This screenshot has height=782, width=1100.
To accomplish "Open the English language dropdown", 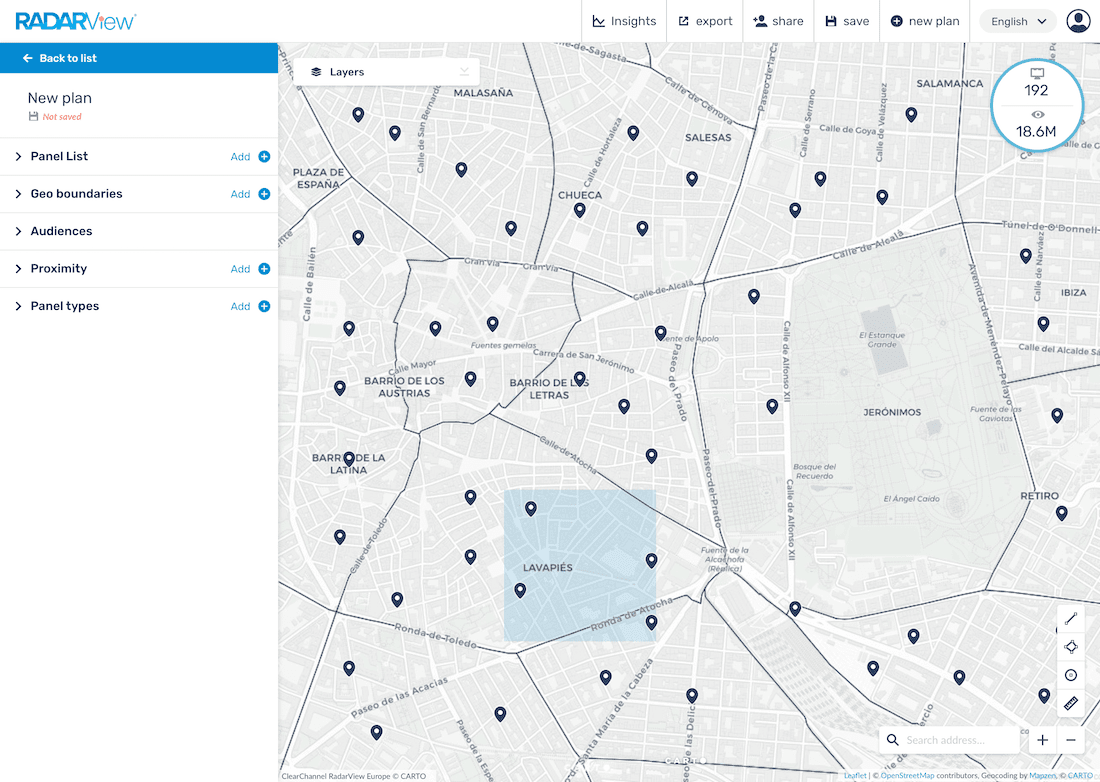I will [x=1016, y=20].
